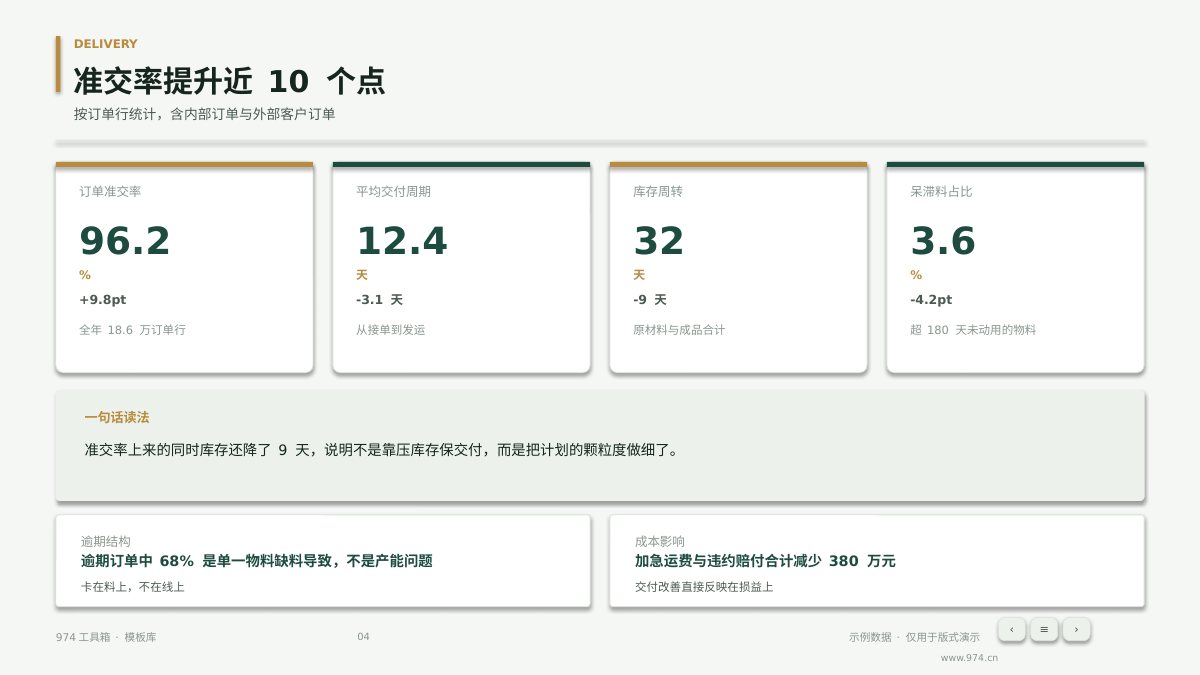Go to the previous slide arrow
This screenshot has width=1200, height=675.
tap(1012, 629)
